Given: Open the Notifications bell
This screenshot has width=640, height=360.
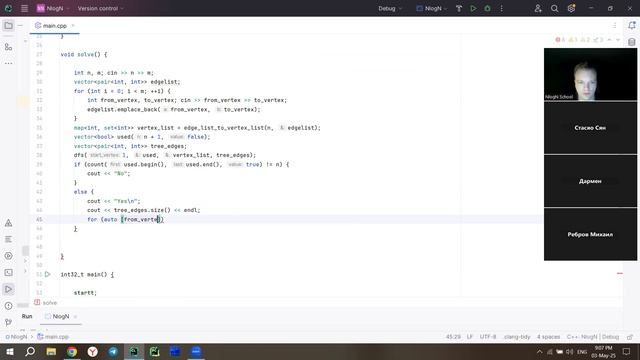Looking at the screenshot, I should [631, 25].
